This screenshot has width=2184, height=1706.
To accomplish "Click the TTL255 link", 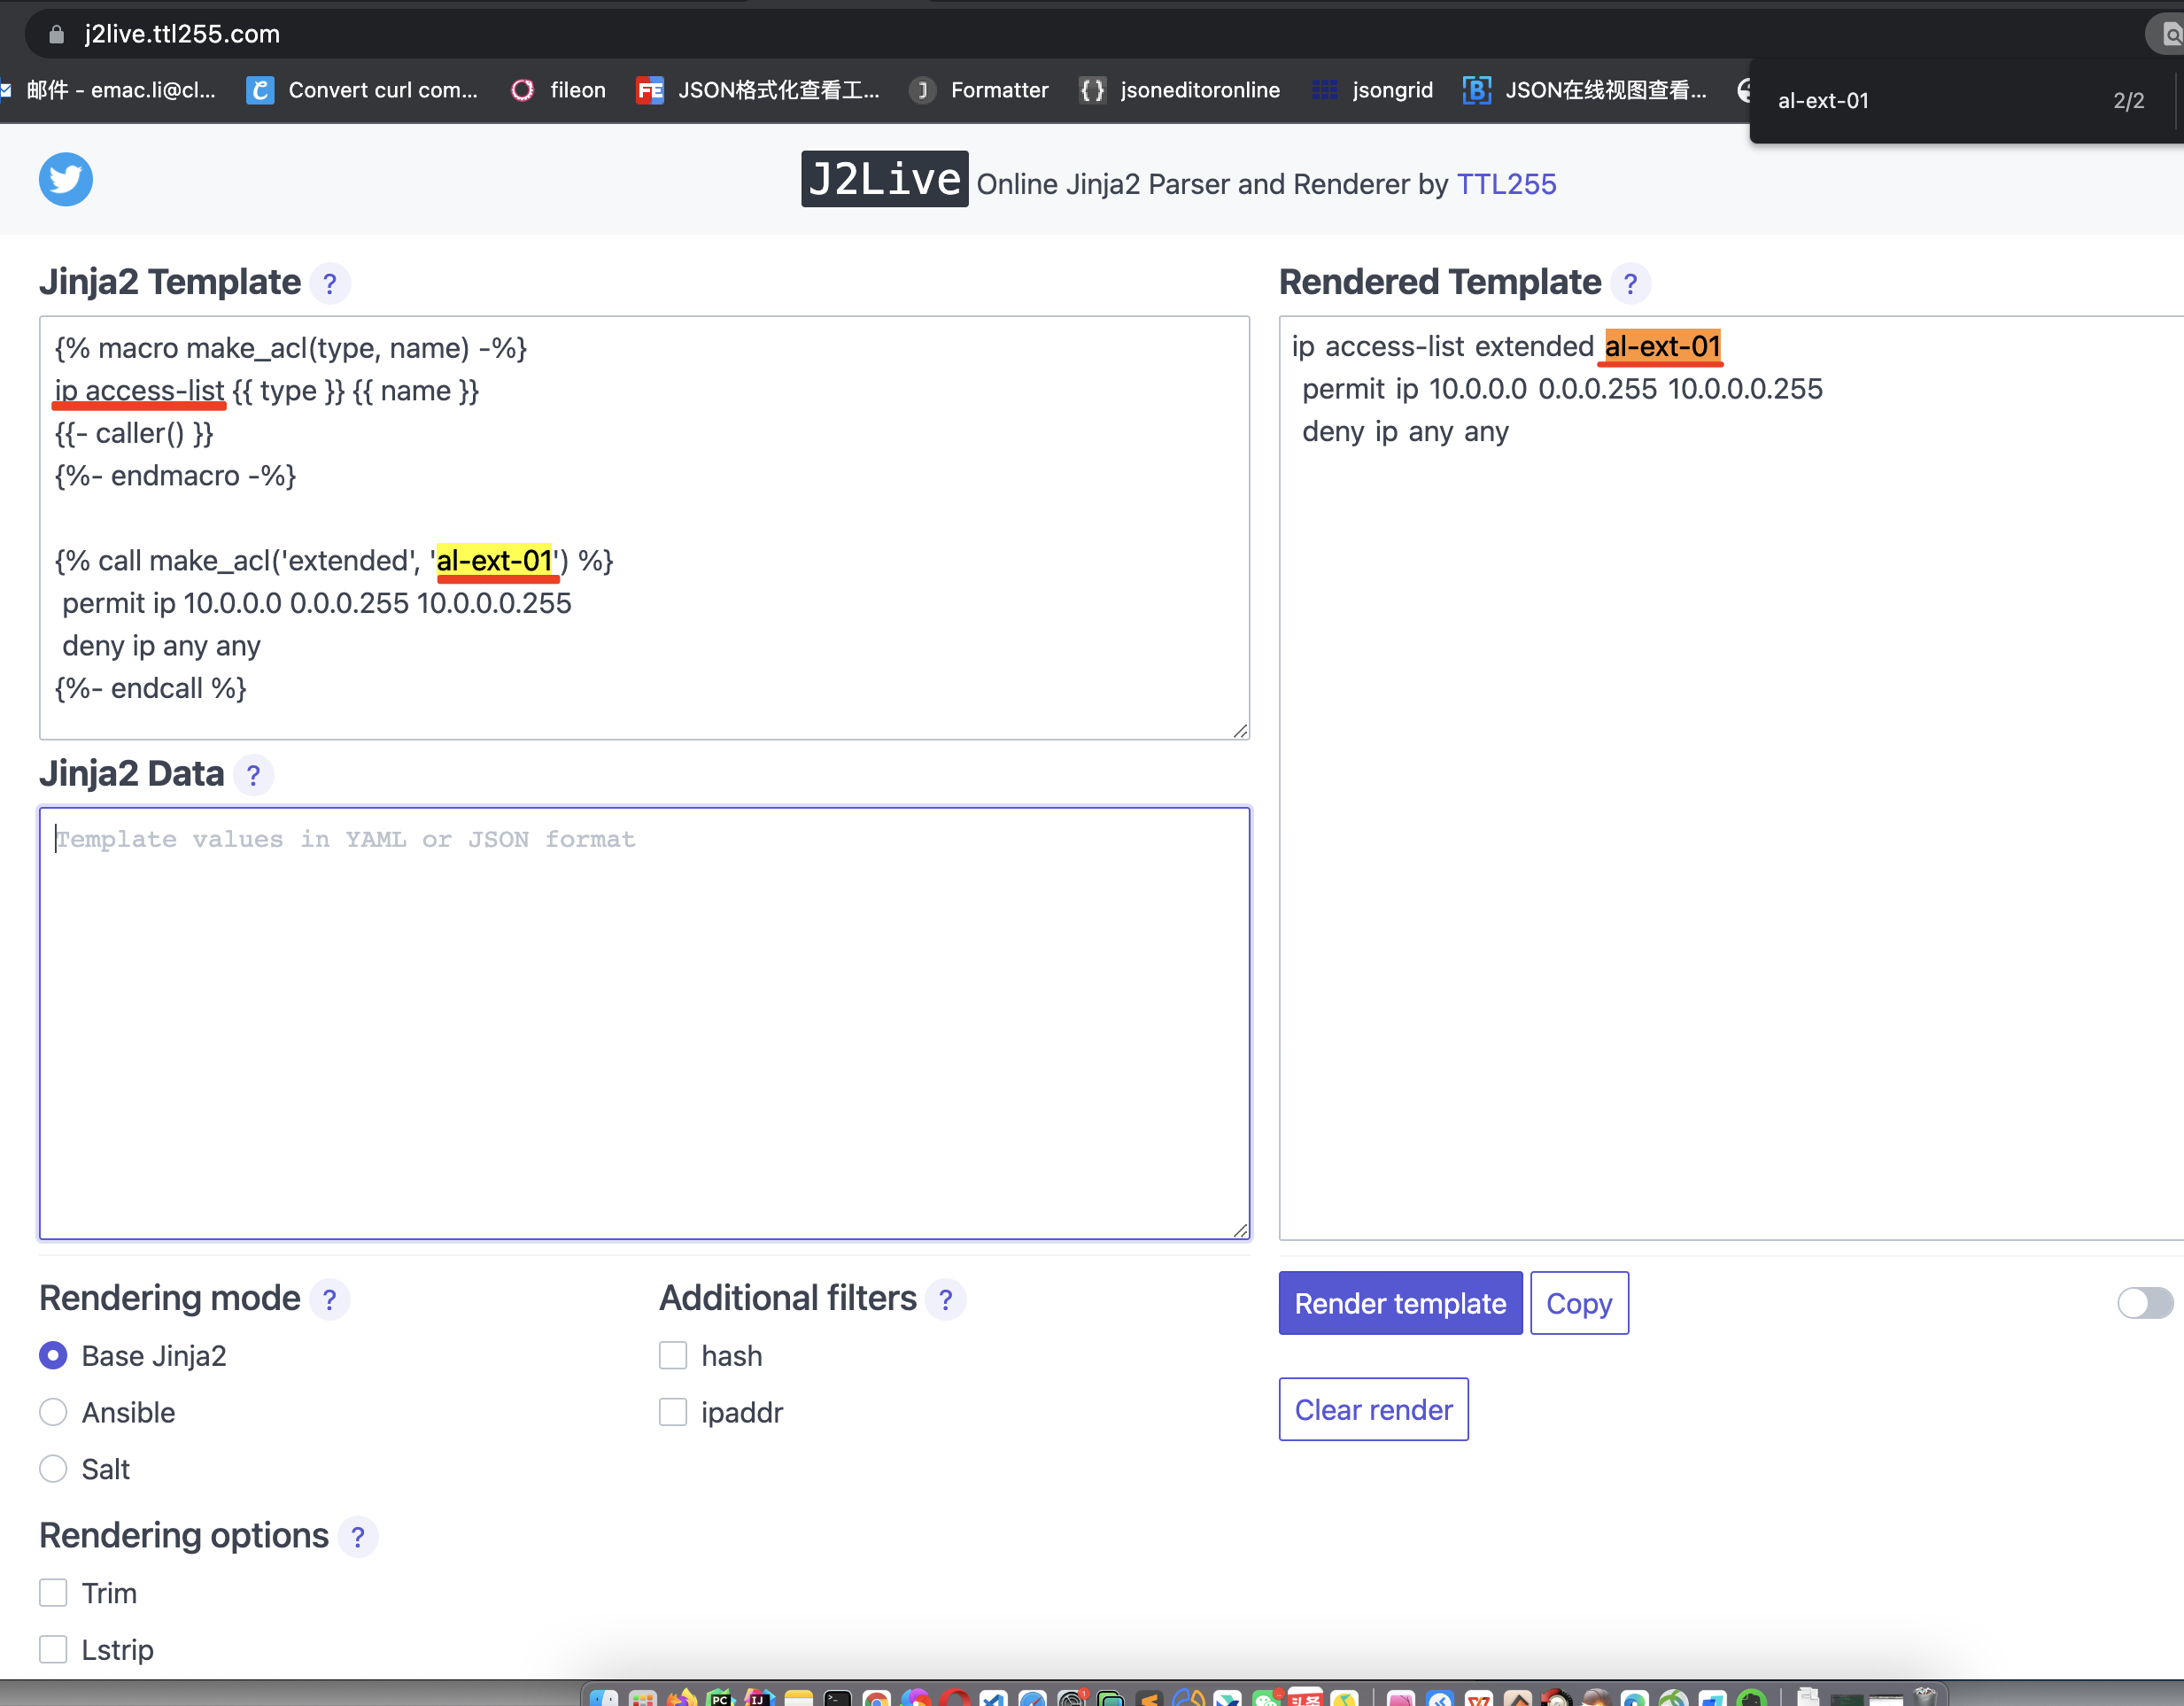I will pos(1506,184).
